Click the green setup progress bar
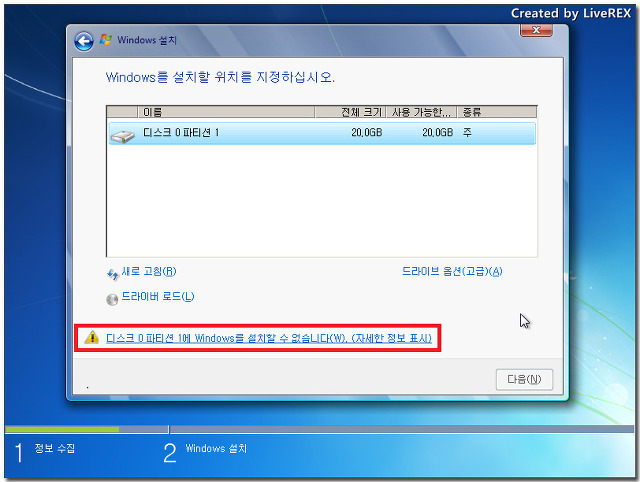Image resolution: width=640 pixels, height=482 pixels. coord(62,429)
